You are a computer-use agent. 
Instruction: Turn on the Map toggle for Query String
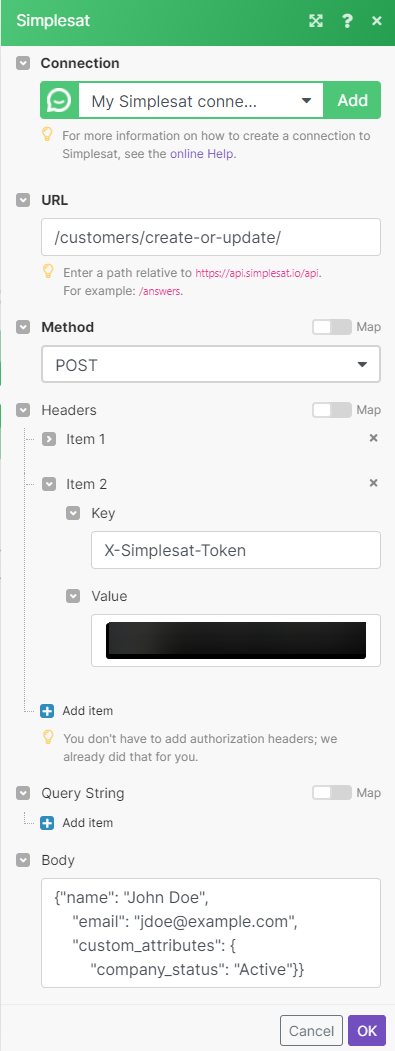[x=331, y=793]
